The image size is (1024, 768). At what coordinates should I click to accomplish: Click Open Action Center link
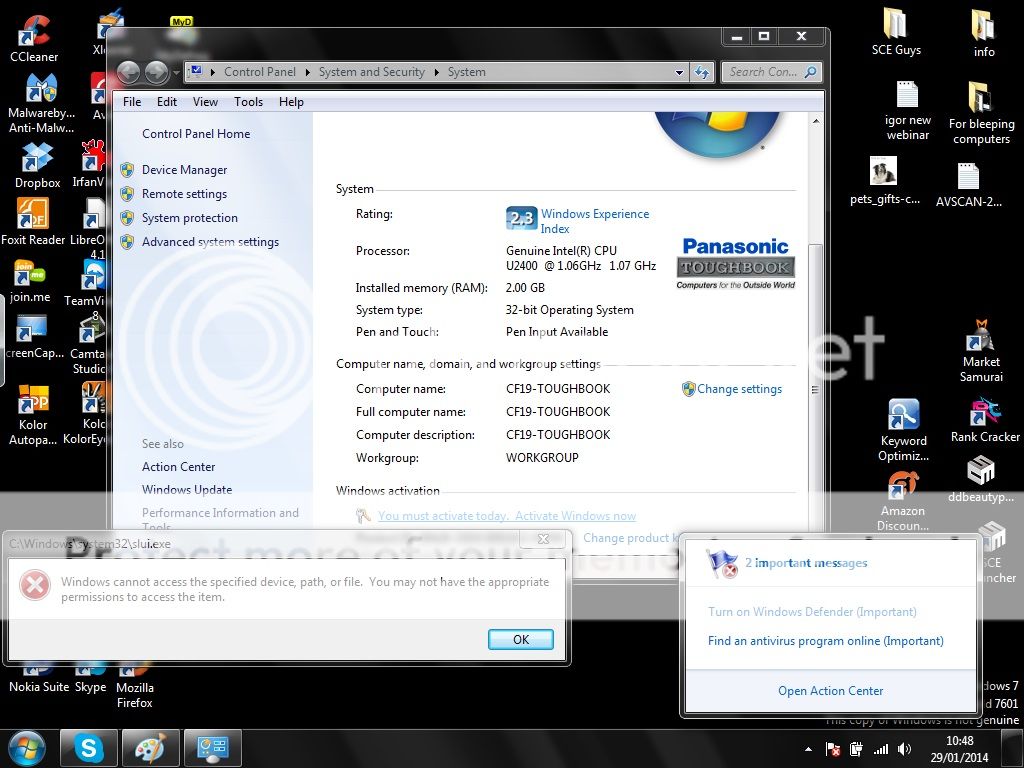(x=830, y=691)
